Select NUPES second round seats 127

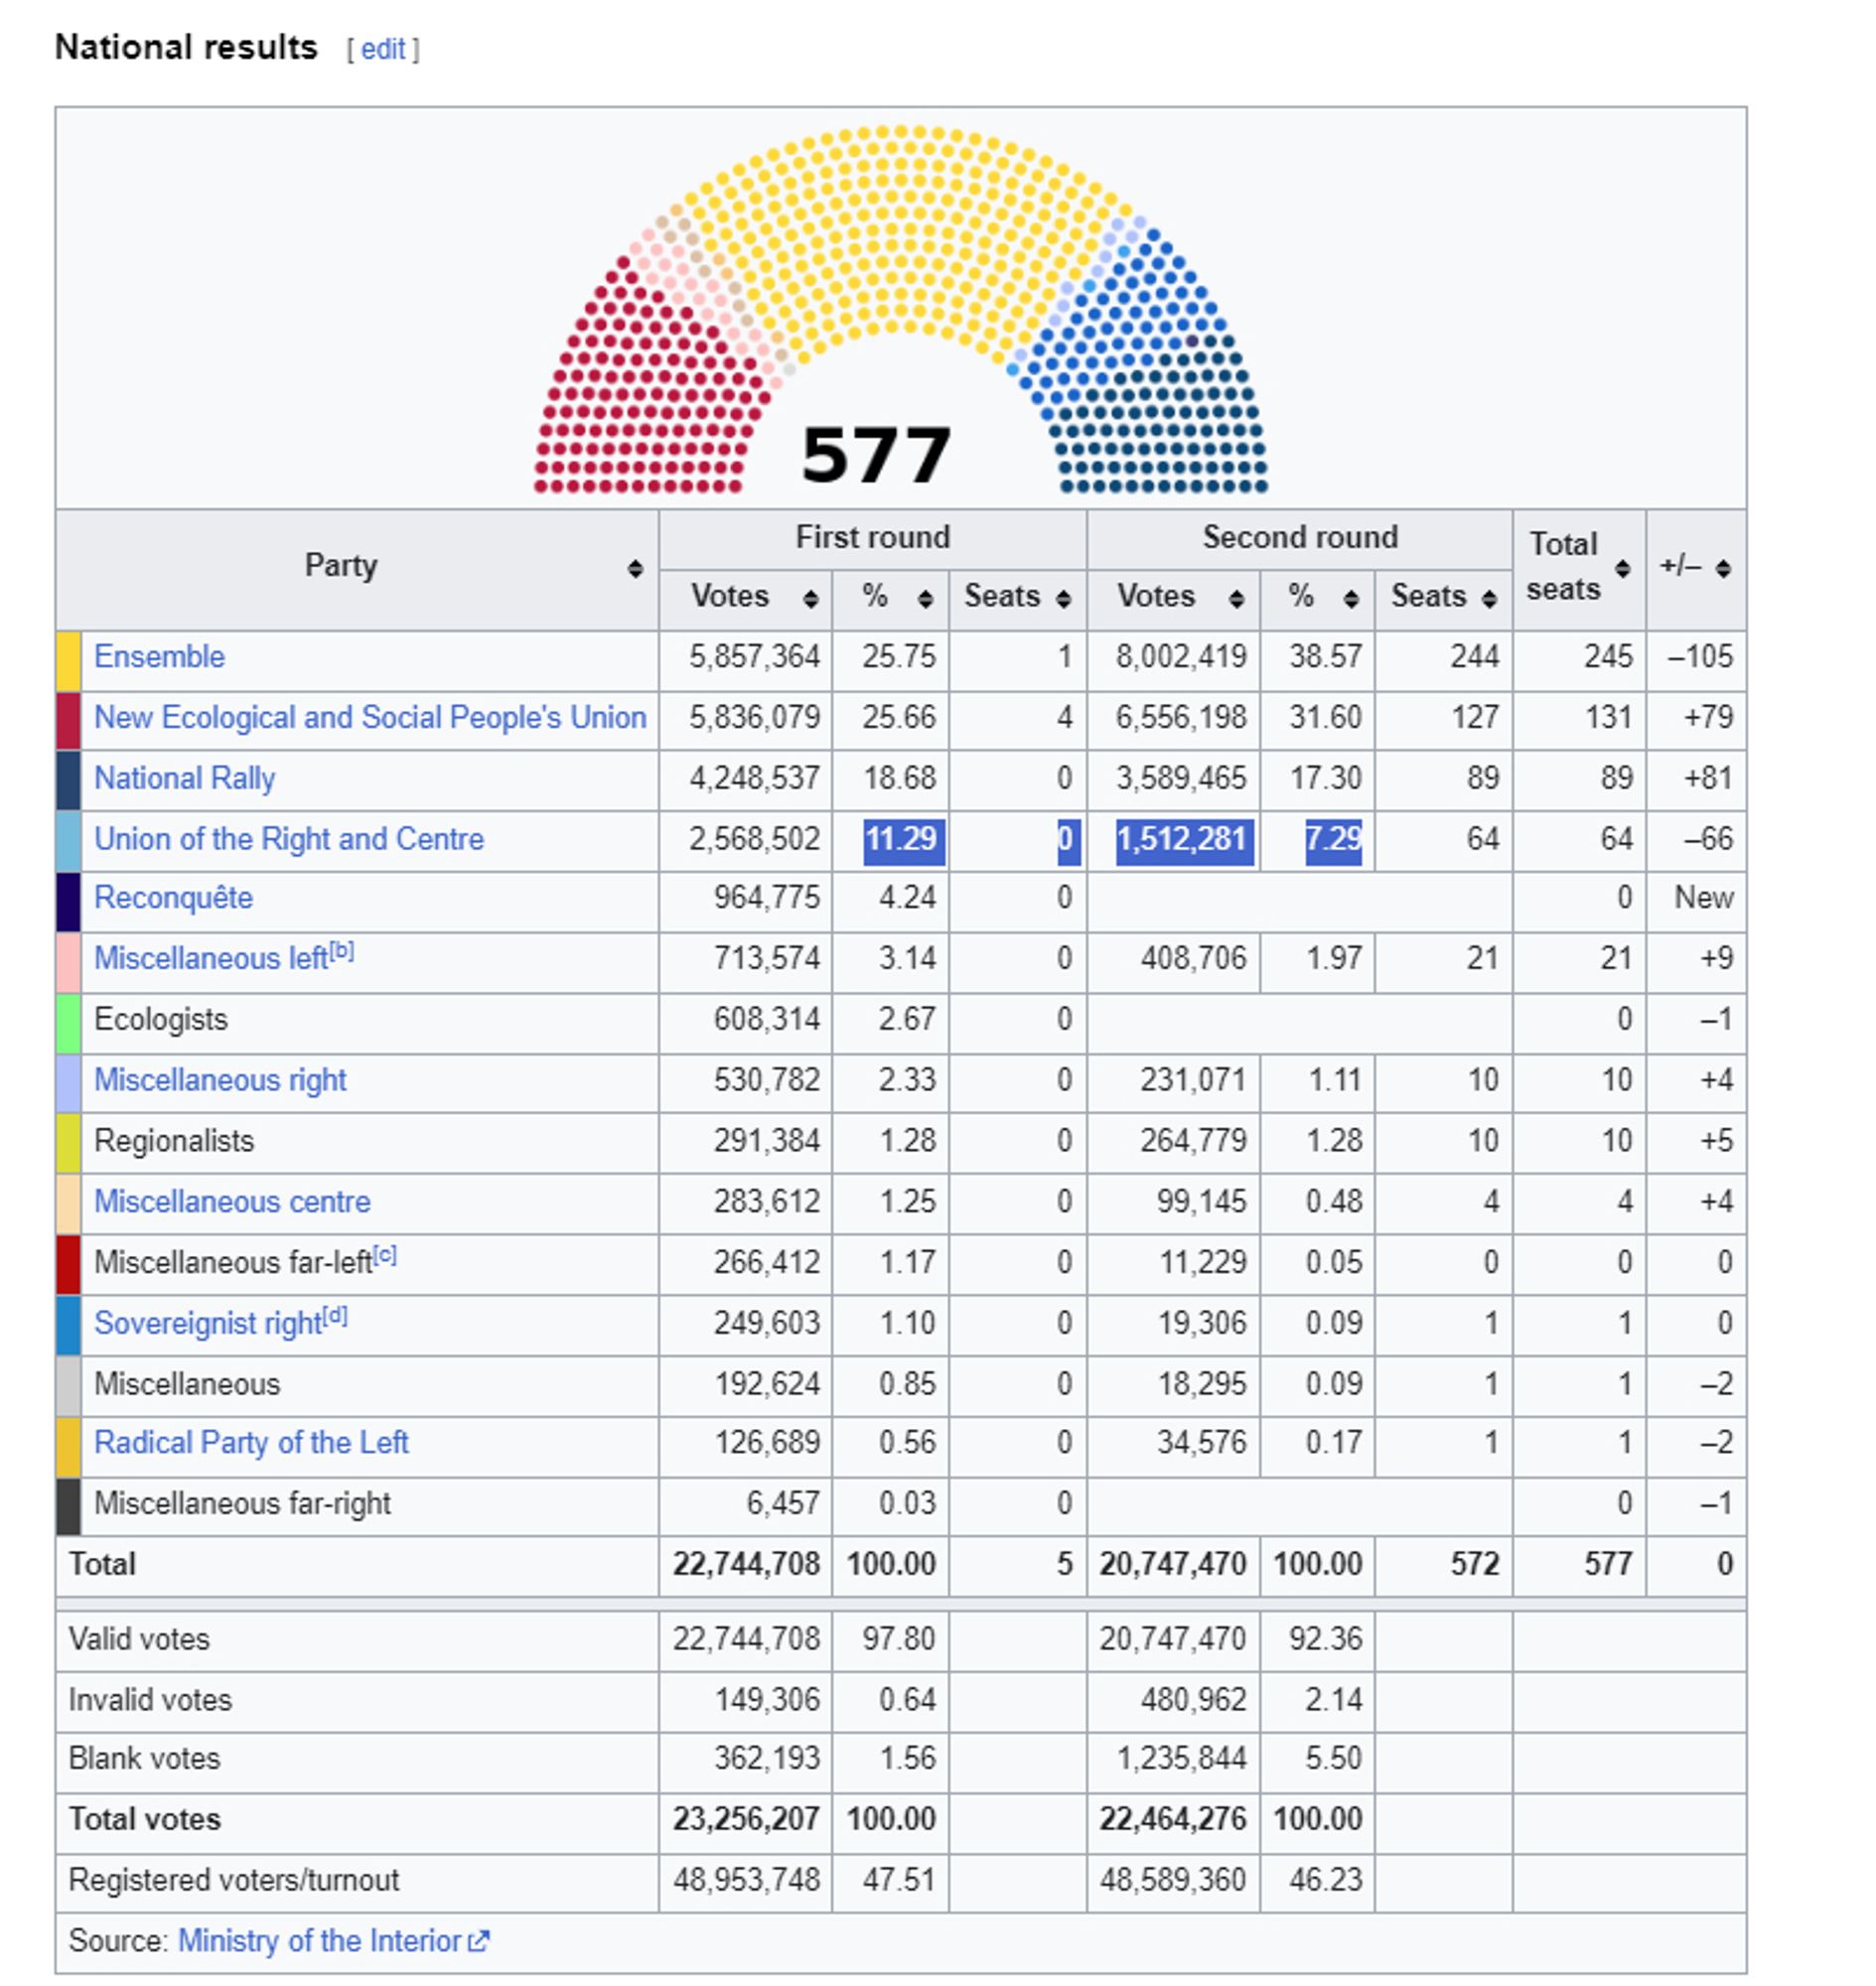click(1474, 718)
